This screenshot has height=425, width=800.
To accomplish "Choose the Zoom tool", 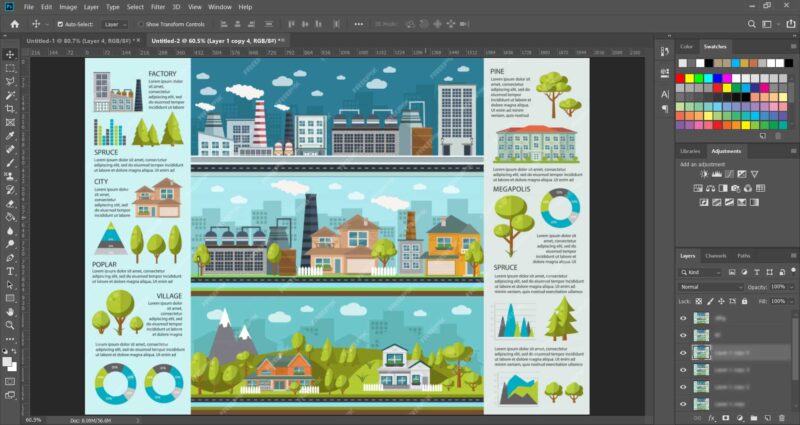I will (10, 324).
